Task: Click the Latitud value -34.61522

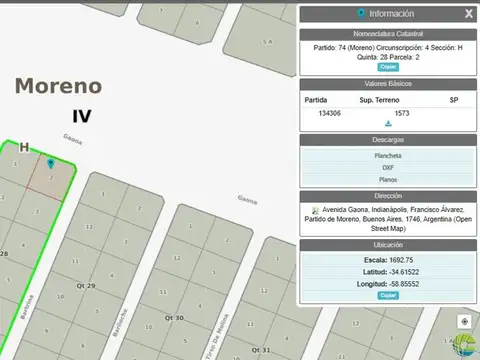Action: 404,272
